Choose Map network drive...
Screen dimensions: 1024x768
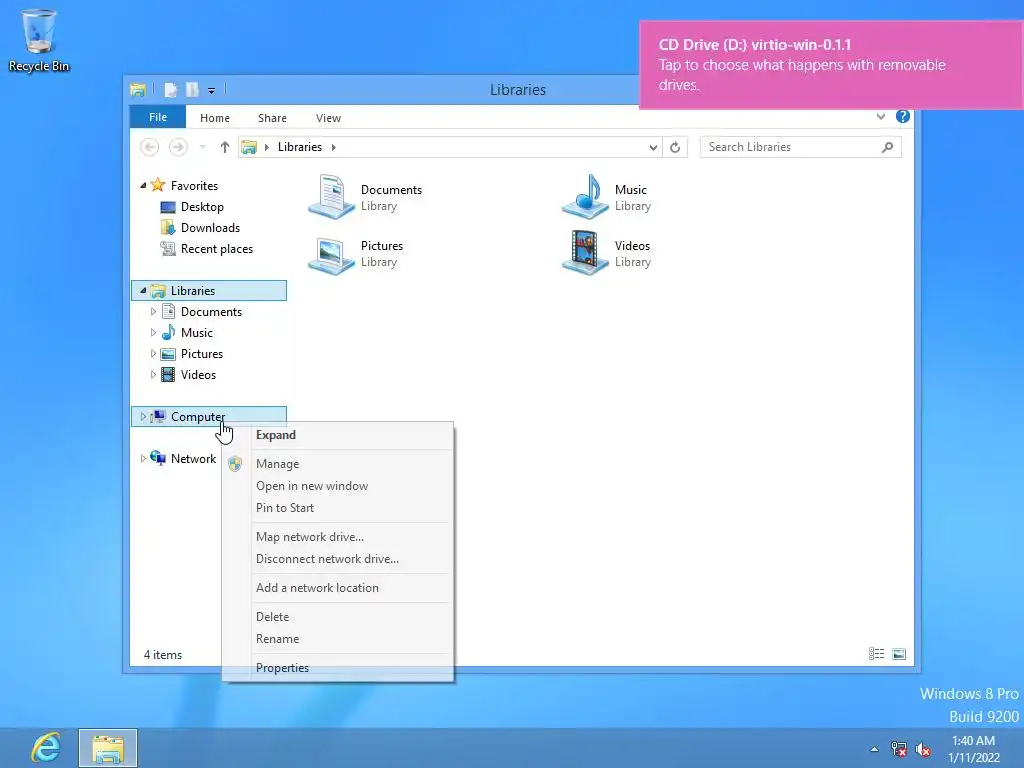[338, 537]
